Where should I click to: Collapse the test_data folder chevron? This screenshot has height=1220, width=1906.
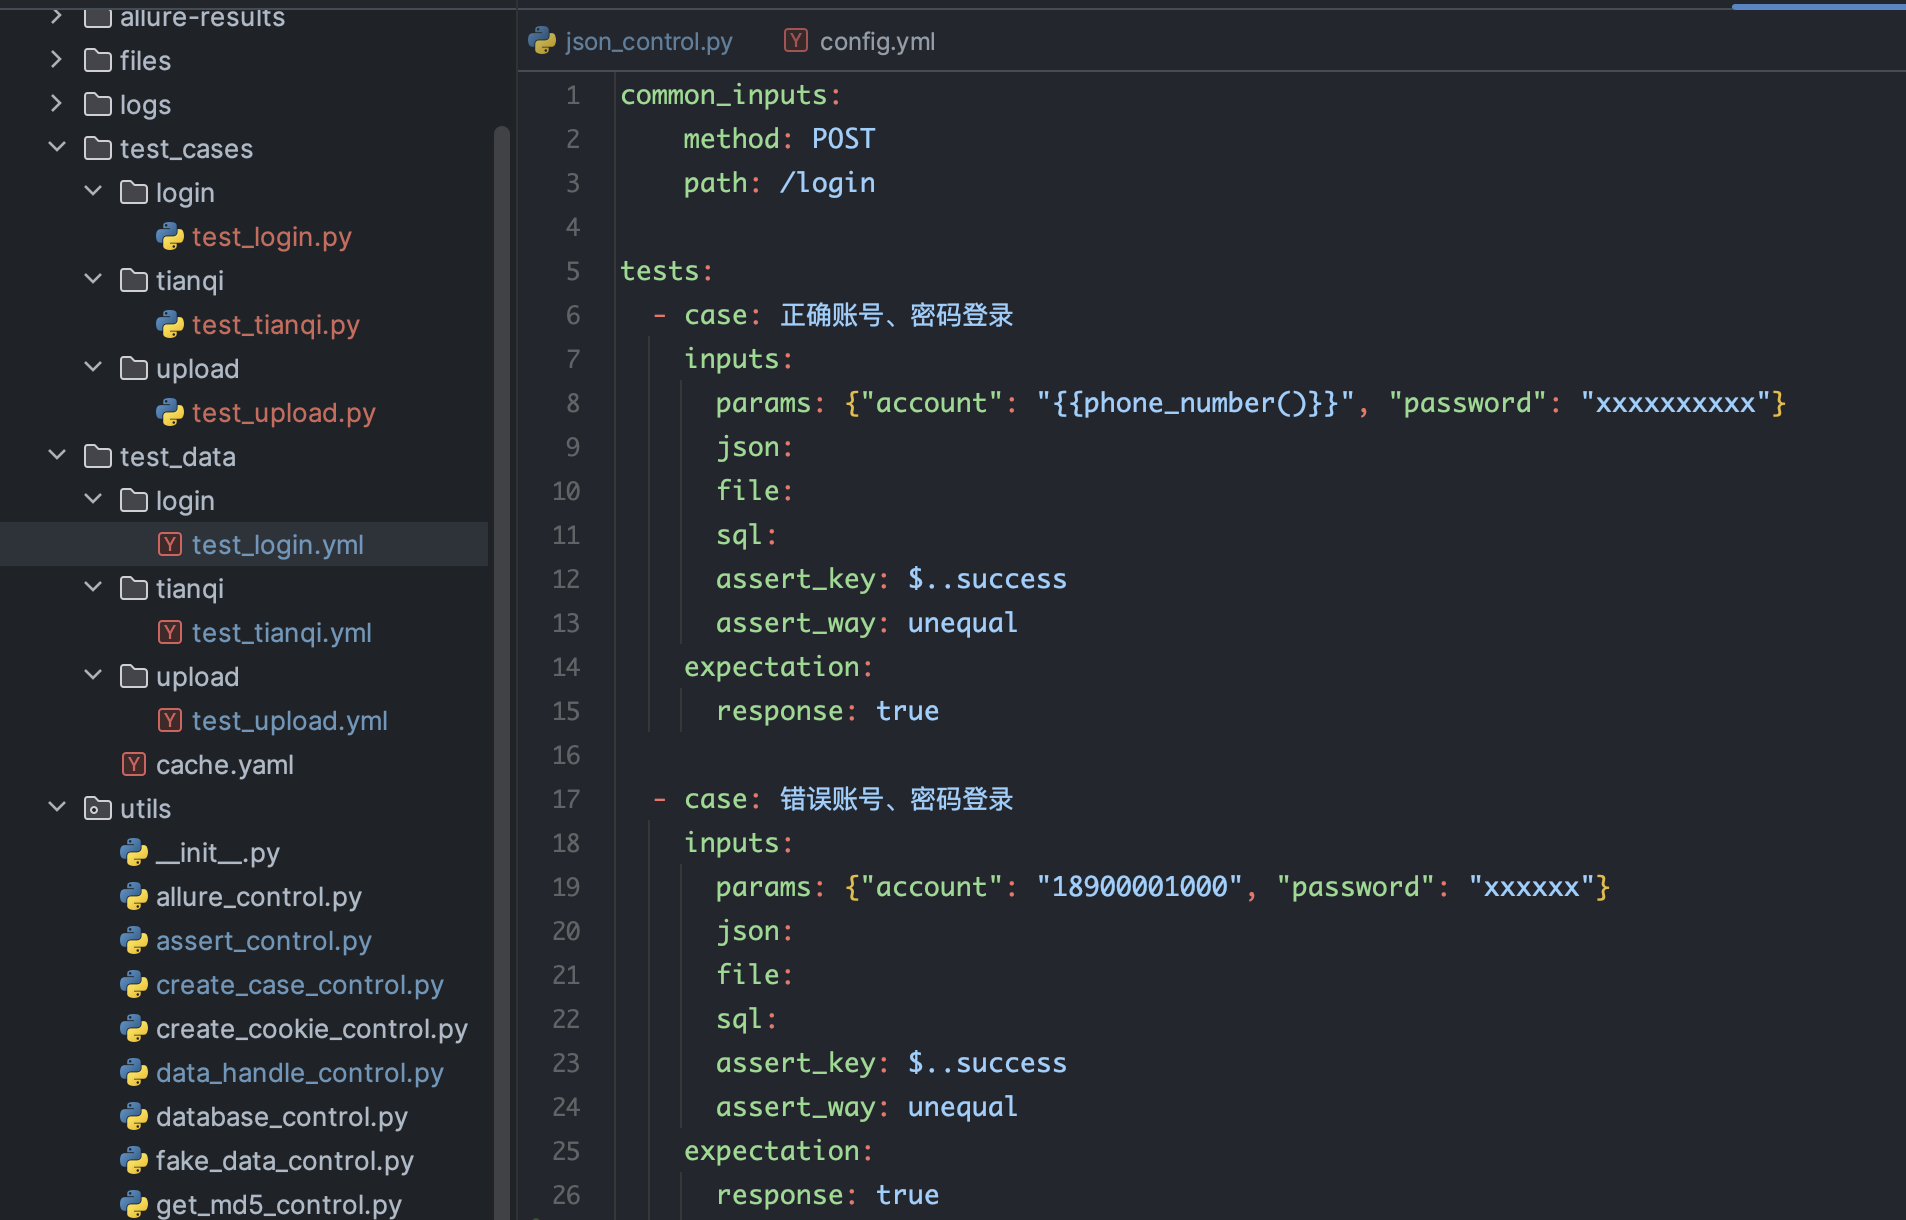coord(57,456)
